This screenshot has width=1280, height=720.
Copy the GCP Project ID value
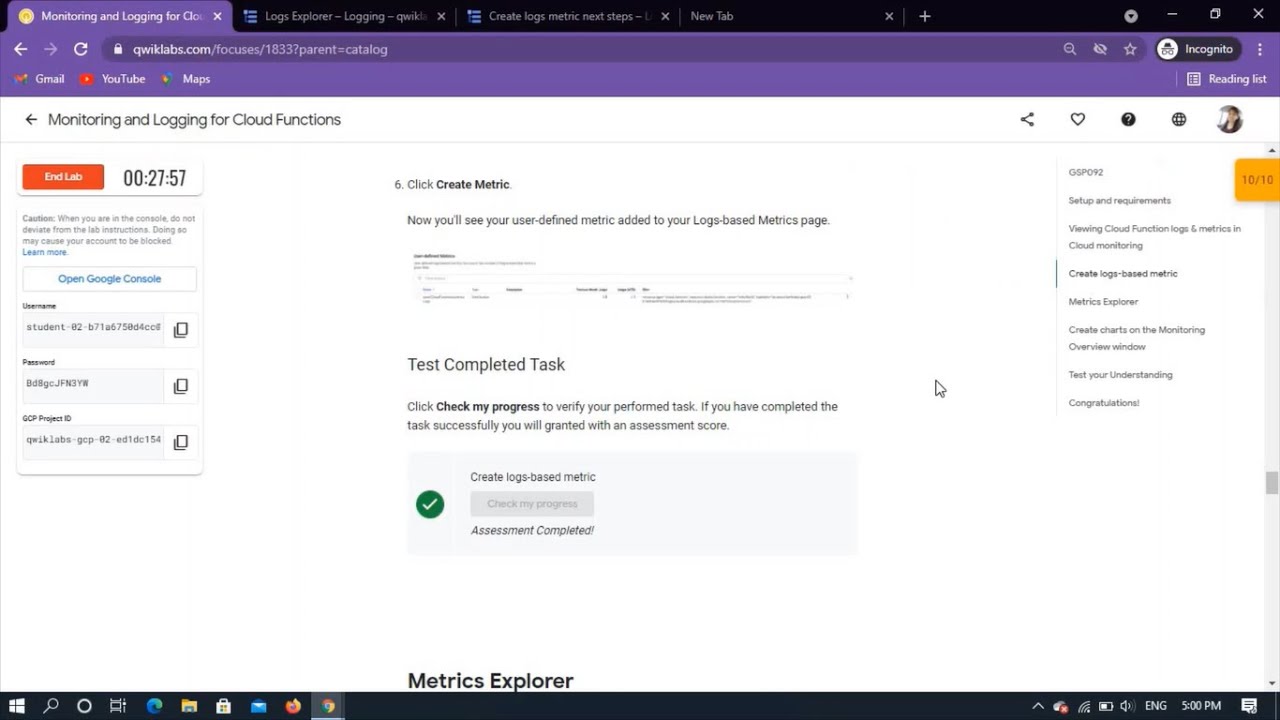[181, 442]
